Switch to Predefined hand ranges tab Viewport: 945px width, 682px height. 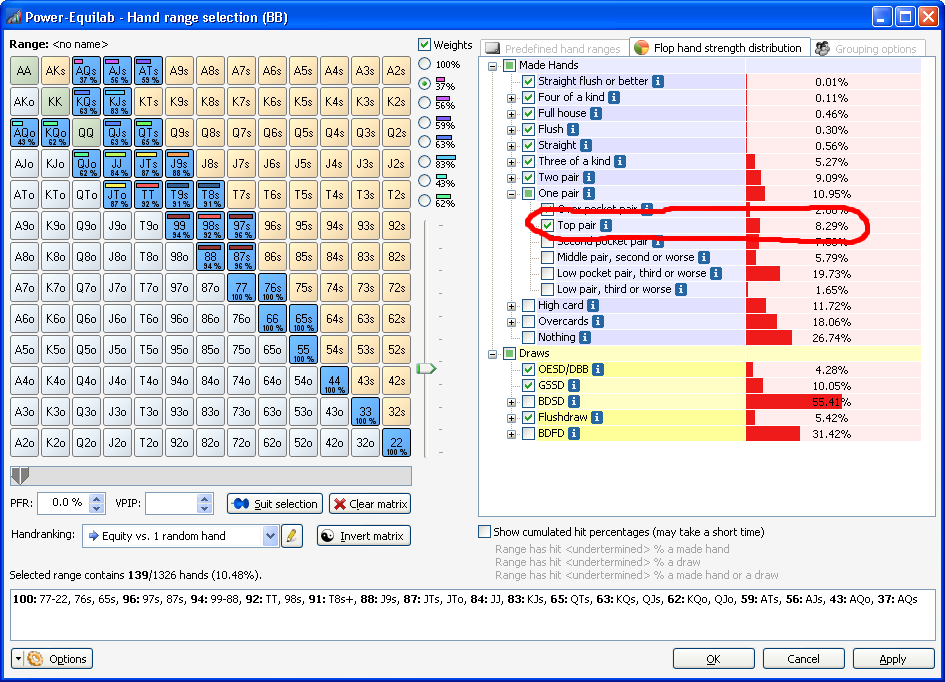[554, 48]
